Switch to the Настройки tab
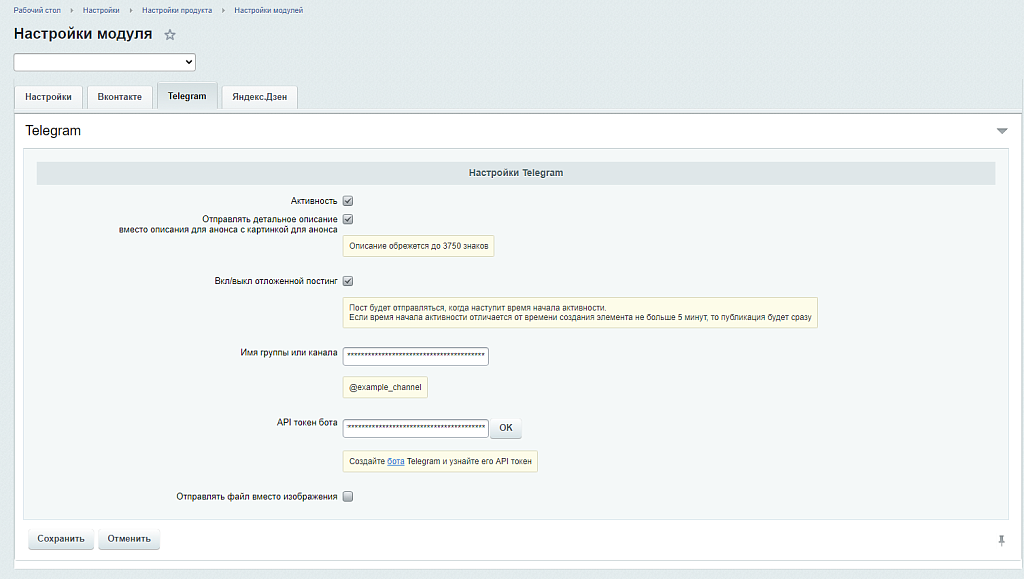Image resolution: width=1024 pixels, height=579 pixels. 48,97
